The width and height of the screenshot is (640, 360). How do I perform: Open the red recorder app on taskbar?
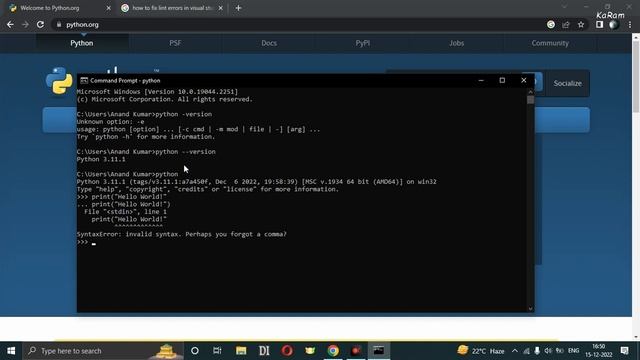coord(356,351)
